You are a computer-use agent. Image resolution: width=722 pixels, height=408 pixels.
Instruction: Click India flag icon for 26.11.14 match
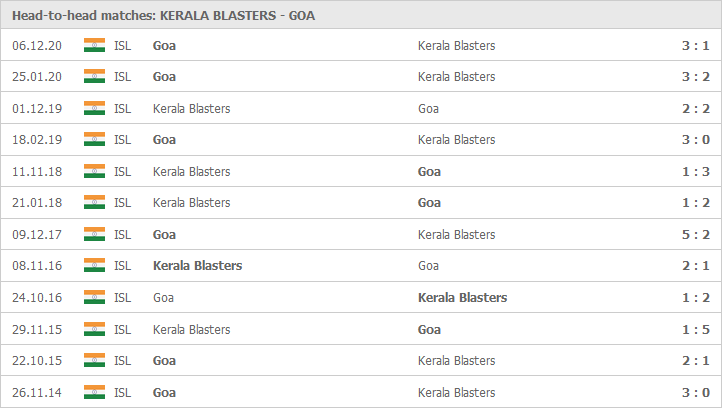click(x=94, y=392)
